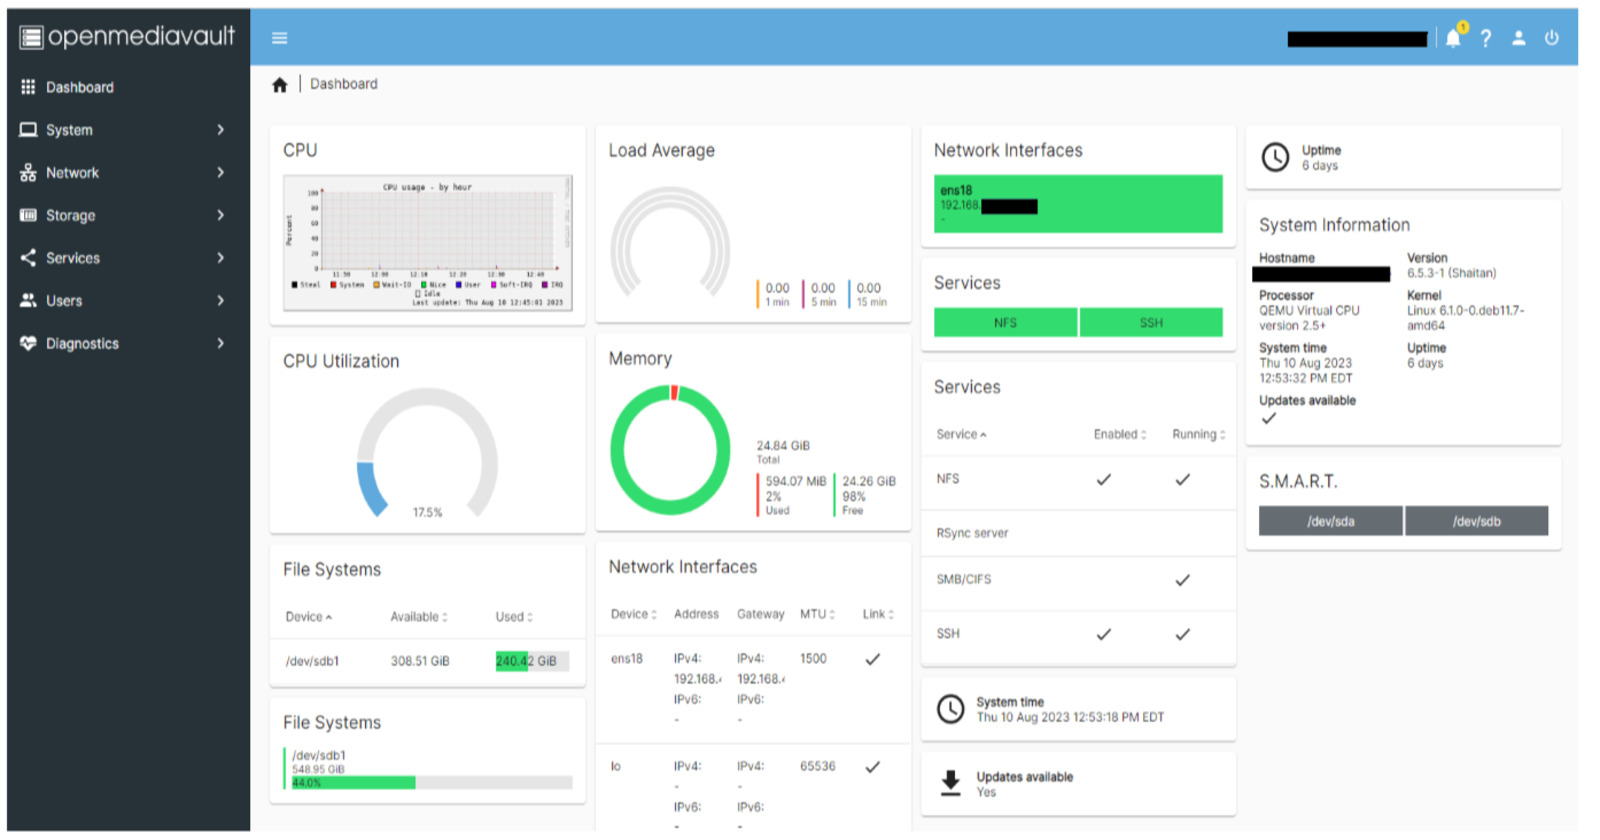Sort file systems by Used column
The height and width of the screenshot is (840, 1600).
pyautogui.click(x=514, y=617)
